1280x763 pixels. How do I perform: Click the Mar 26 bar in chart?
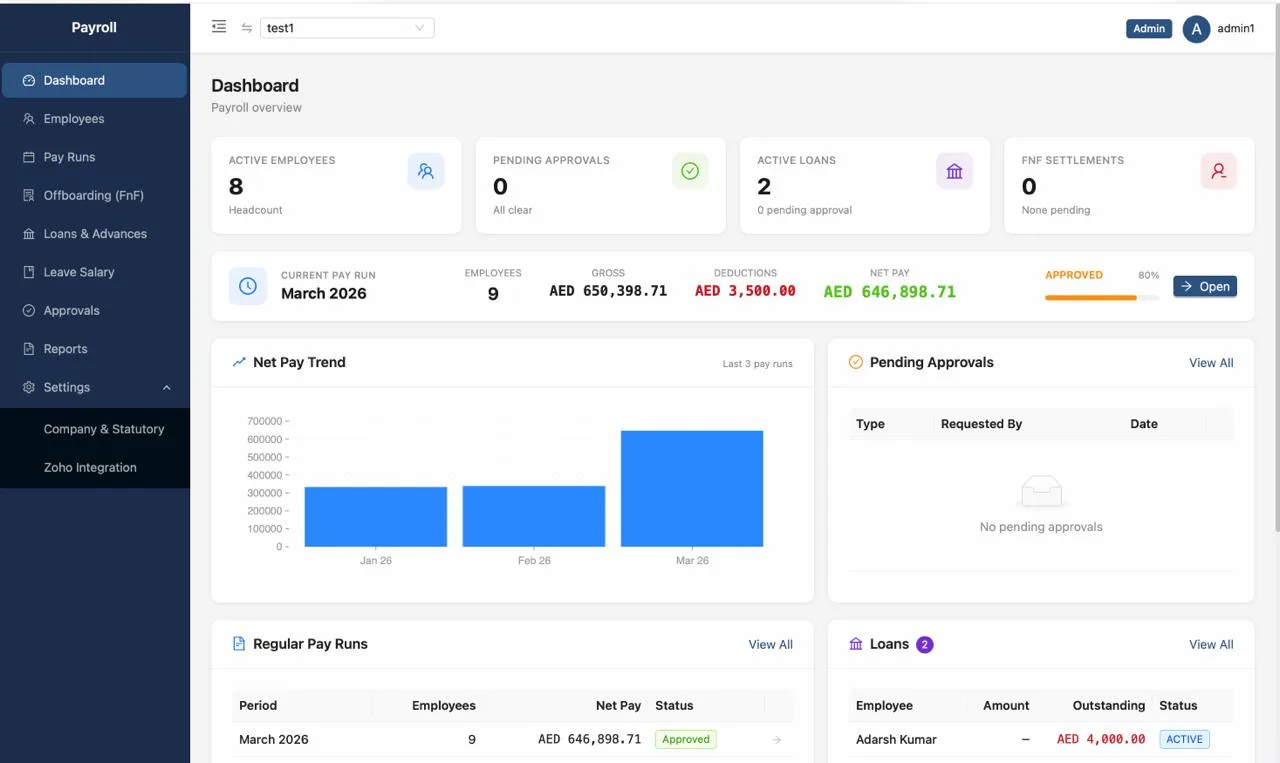click(692, 489)
